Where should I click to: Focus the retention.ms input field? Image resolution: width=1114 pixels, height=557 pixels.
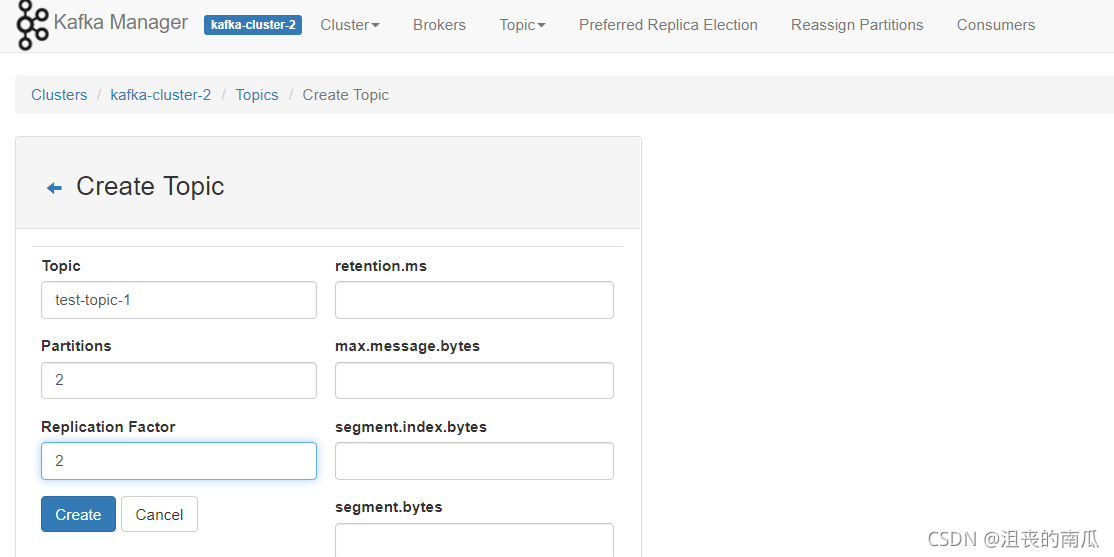click(x=474, y=300)
